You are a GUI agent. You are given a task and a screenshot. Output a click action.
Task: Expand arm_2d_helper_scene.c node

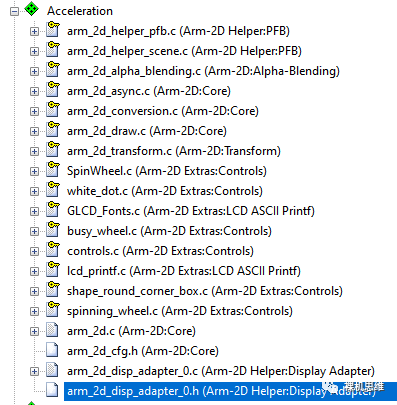click(x=34, y=52)
